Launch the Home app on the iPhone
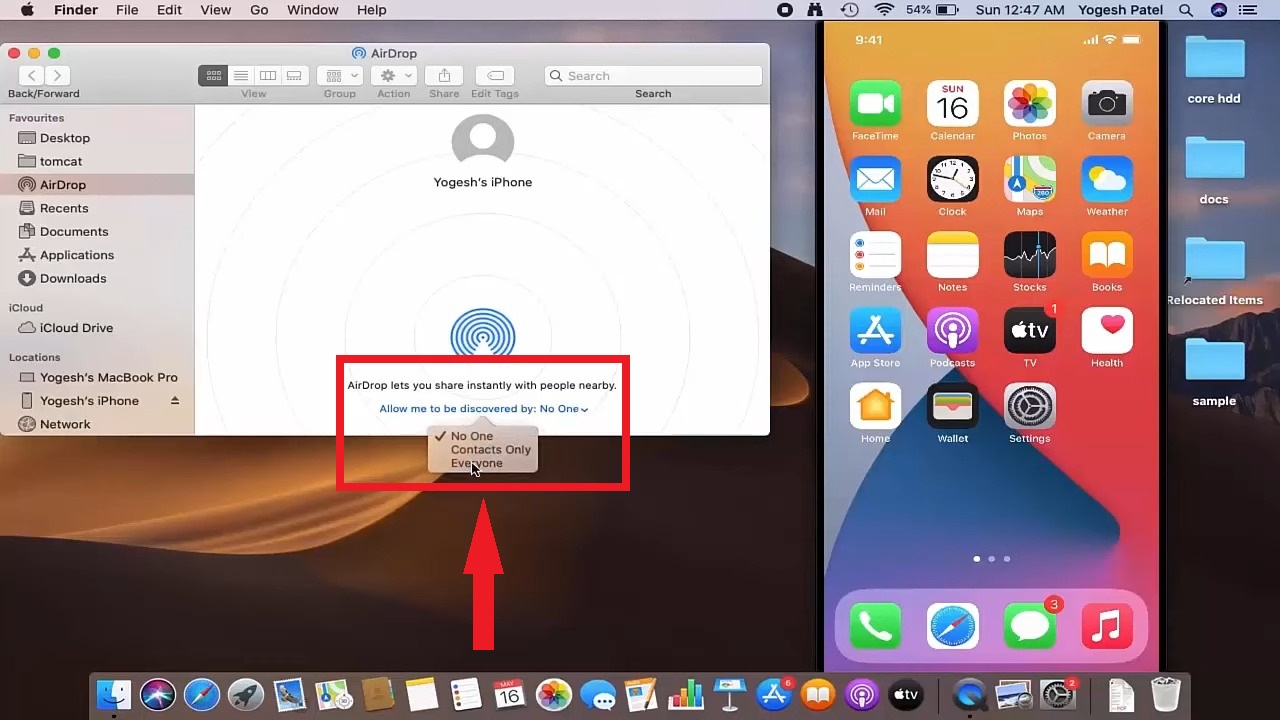Viewport: 1280px width, 720px height. tap(875, 407)
